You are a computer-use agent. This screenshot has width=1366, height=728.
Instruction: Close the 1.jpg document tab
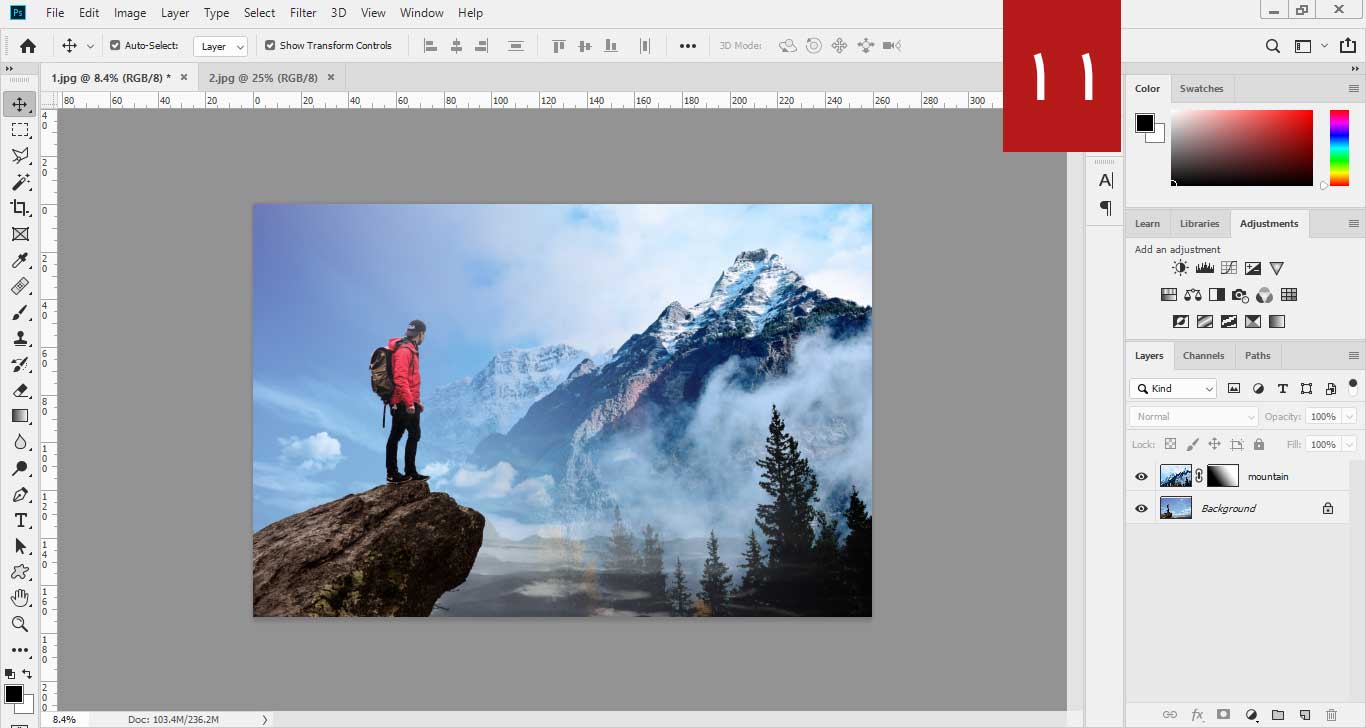click(184, 77)
